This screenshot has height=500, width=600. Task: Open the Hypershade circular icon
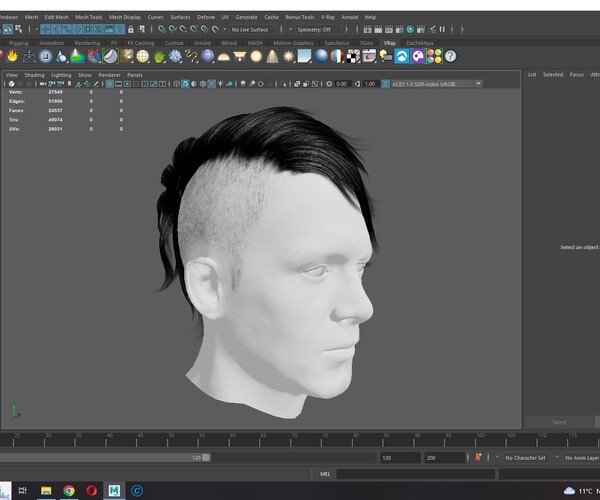tap(410, 29)
